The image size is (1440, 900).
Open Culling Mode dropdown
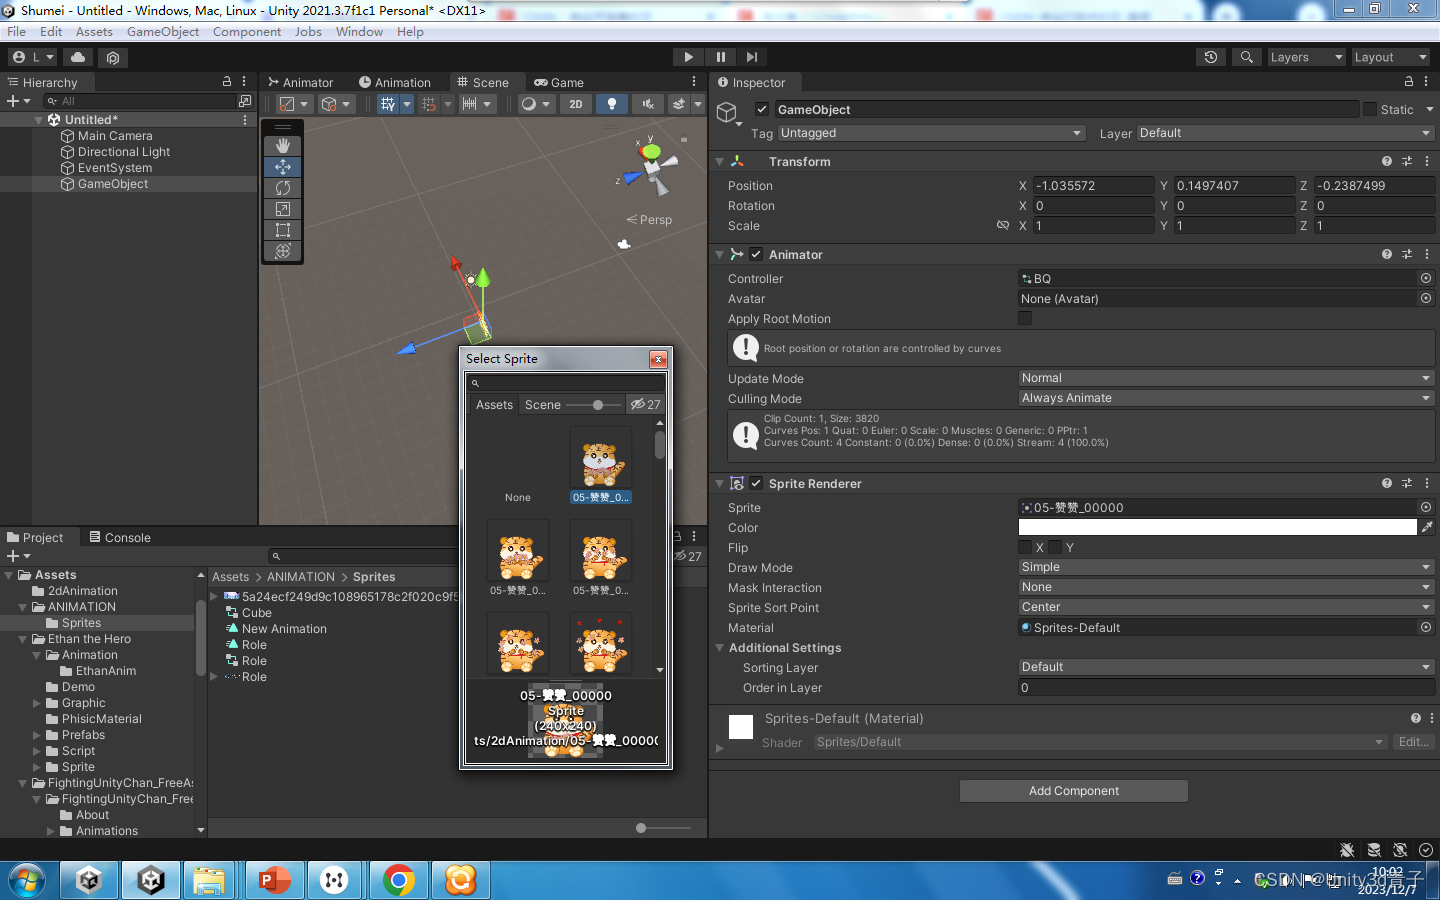click(1226, 398)
